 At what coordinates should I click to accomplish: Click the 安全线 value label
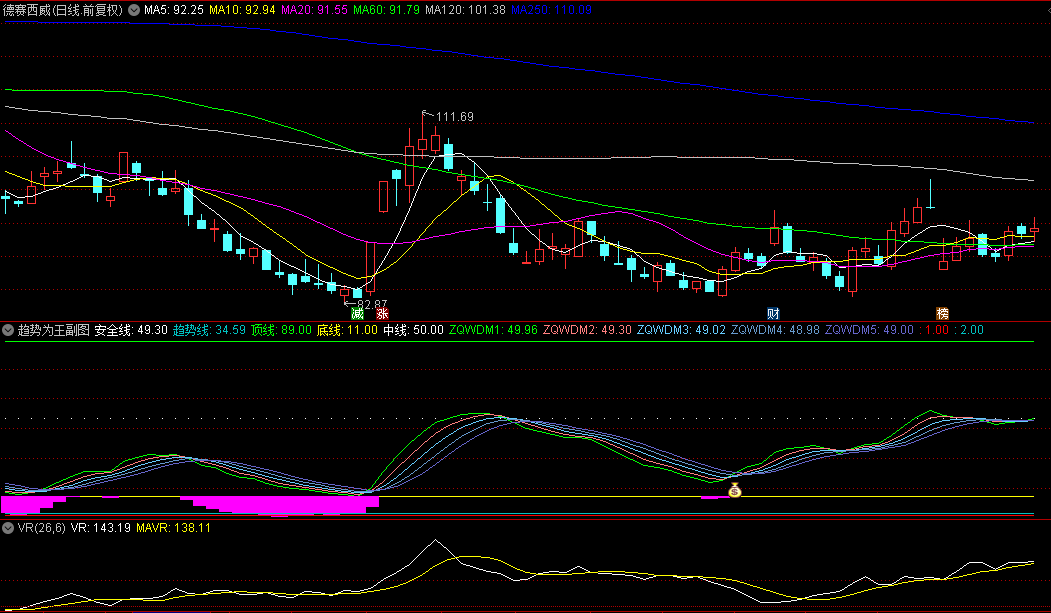(130, 329)
